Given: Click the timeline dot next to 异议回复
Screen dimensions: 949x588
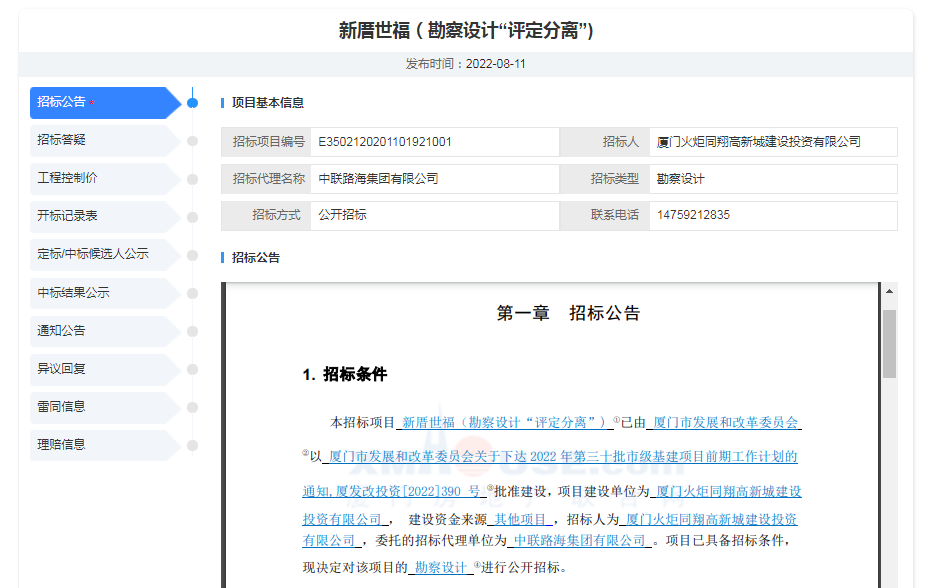Looking at the screenshot, I should click(193, 369).
